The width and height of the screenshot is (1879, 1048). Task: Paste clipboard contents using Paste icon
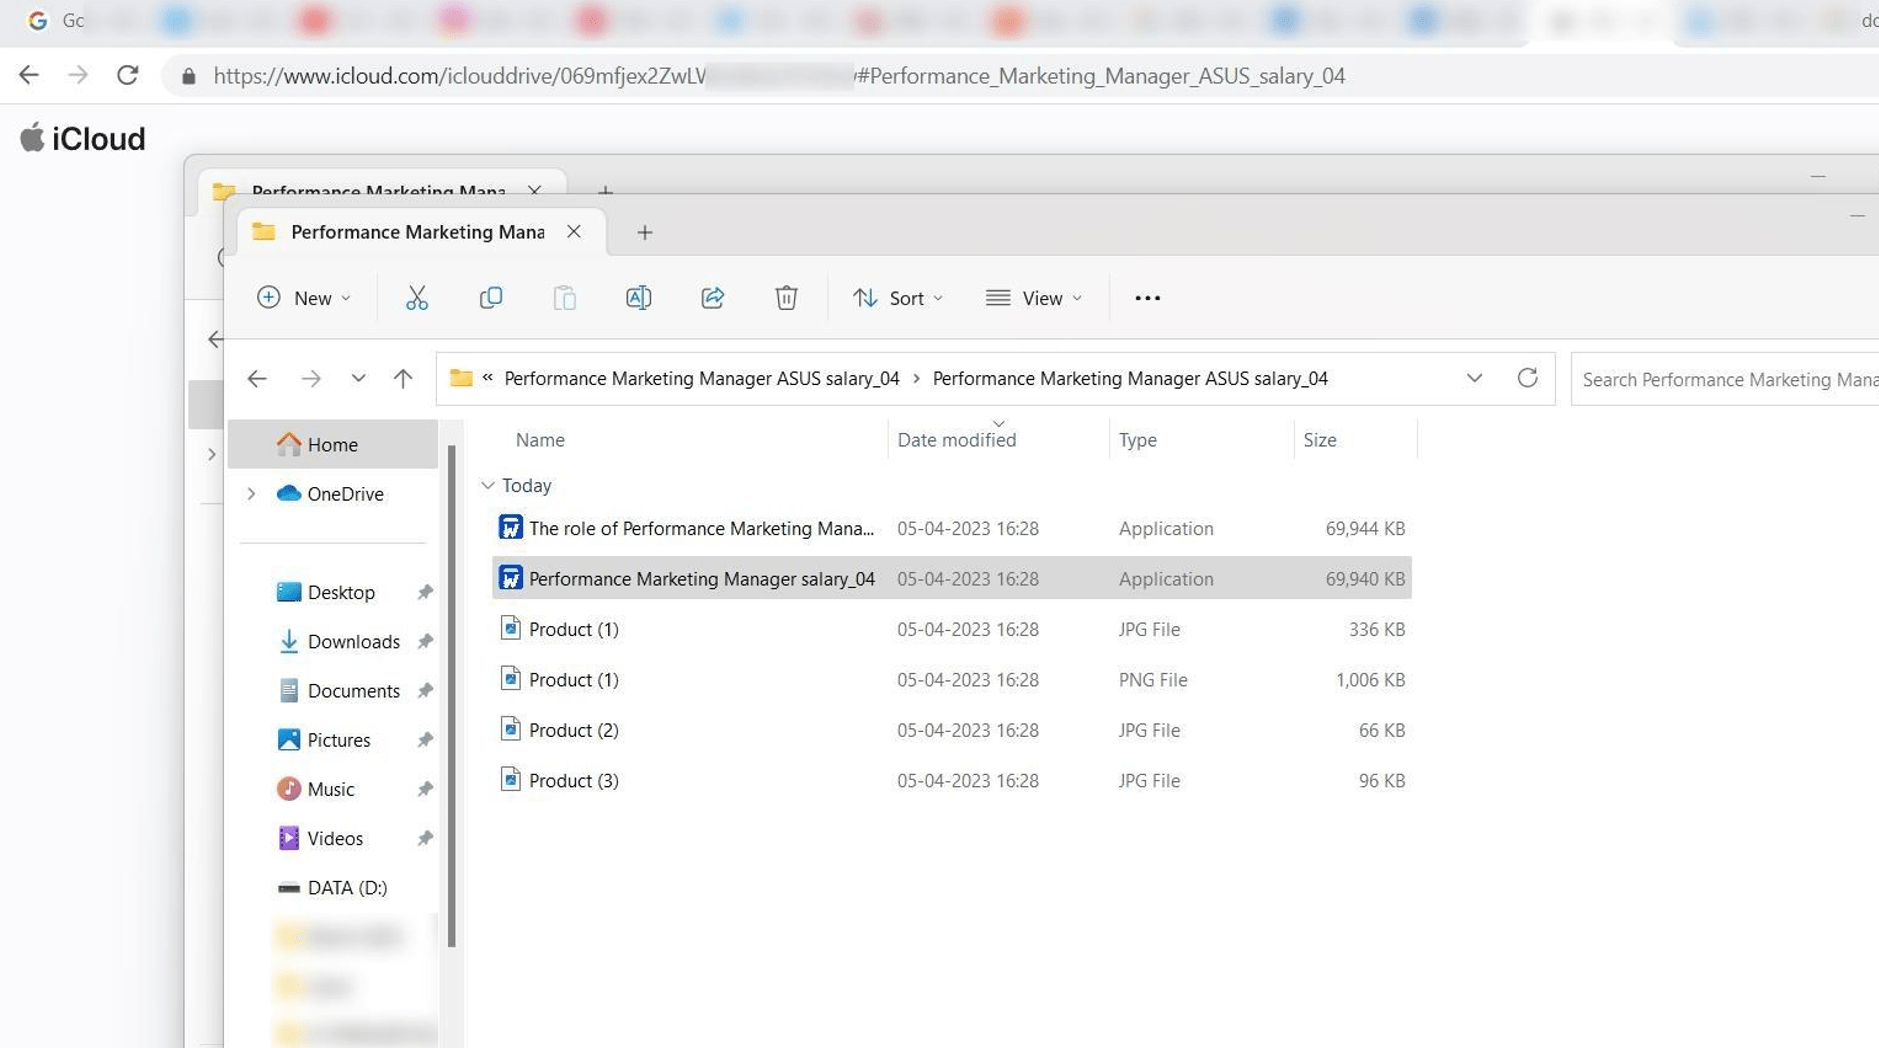click(x=564, y=297)
